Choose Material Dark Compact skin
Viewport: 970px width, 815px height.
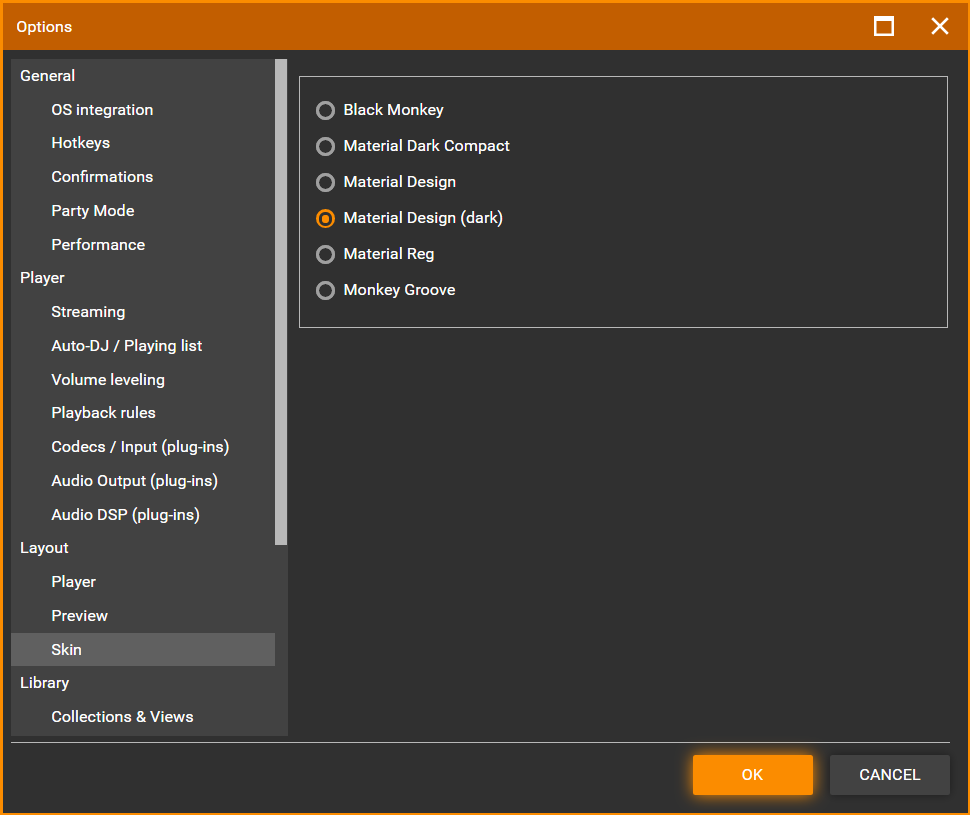(x=325, y=146)
